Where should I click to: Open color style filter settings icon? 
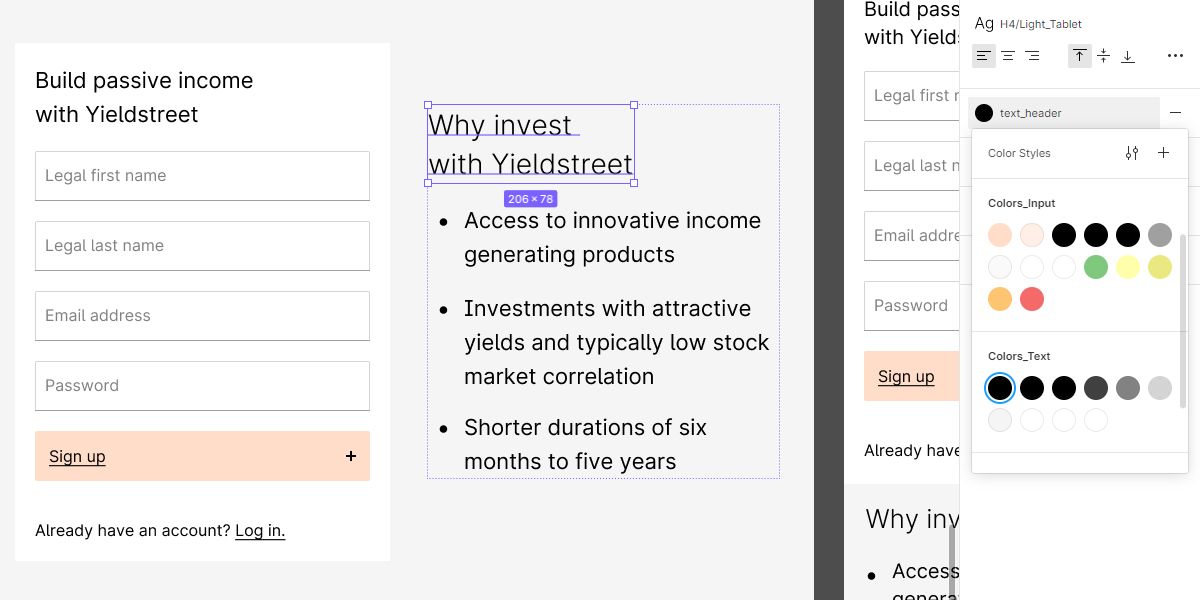pyautogui.click(x=1132, y=153)
